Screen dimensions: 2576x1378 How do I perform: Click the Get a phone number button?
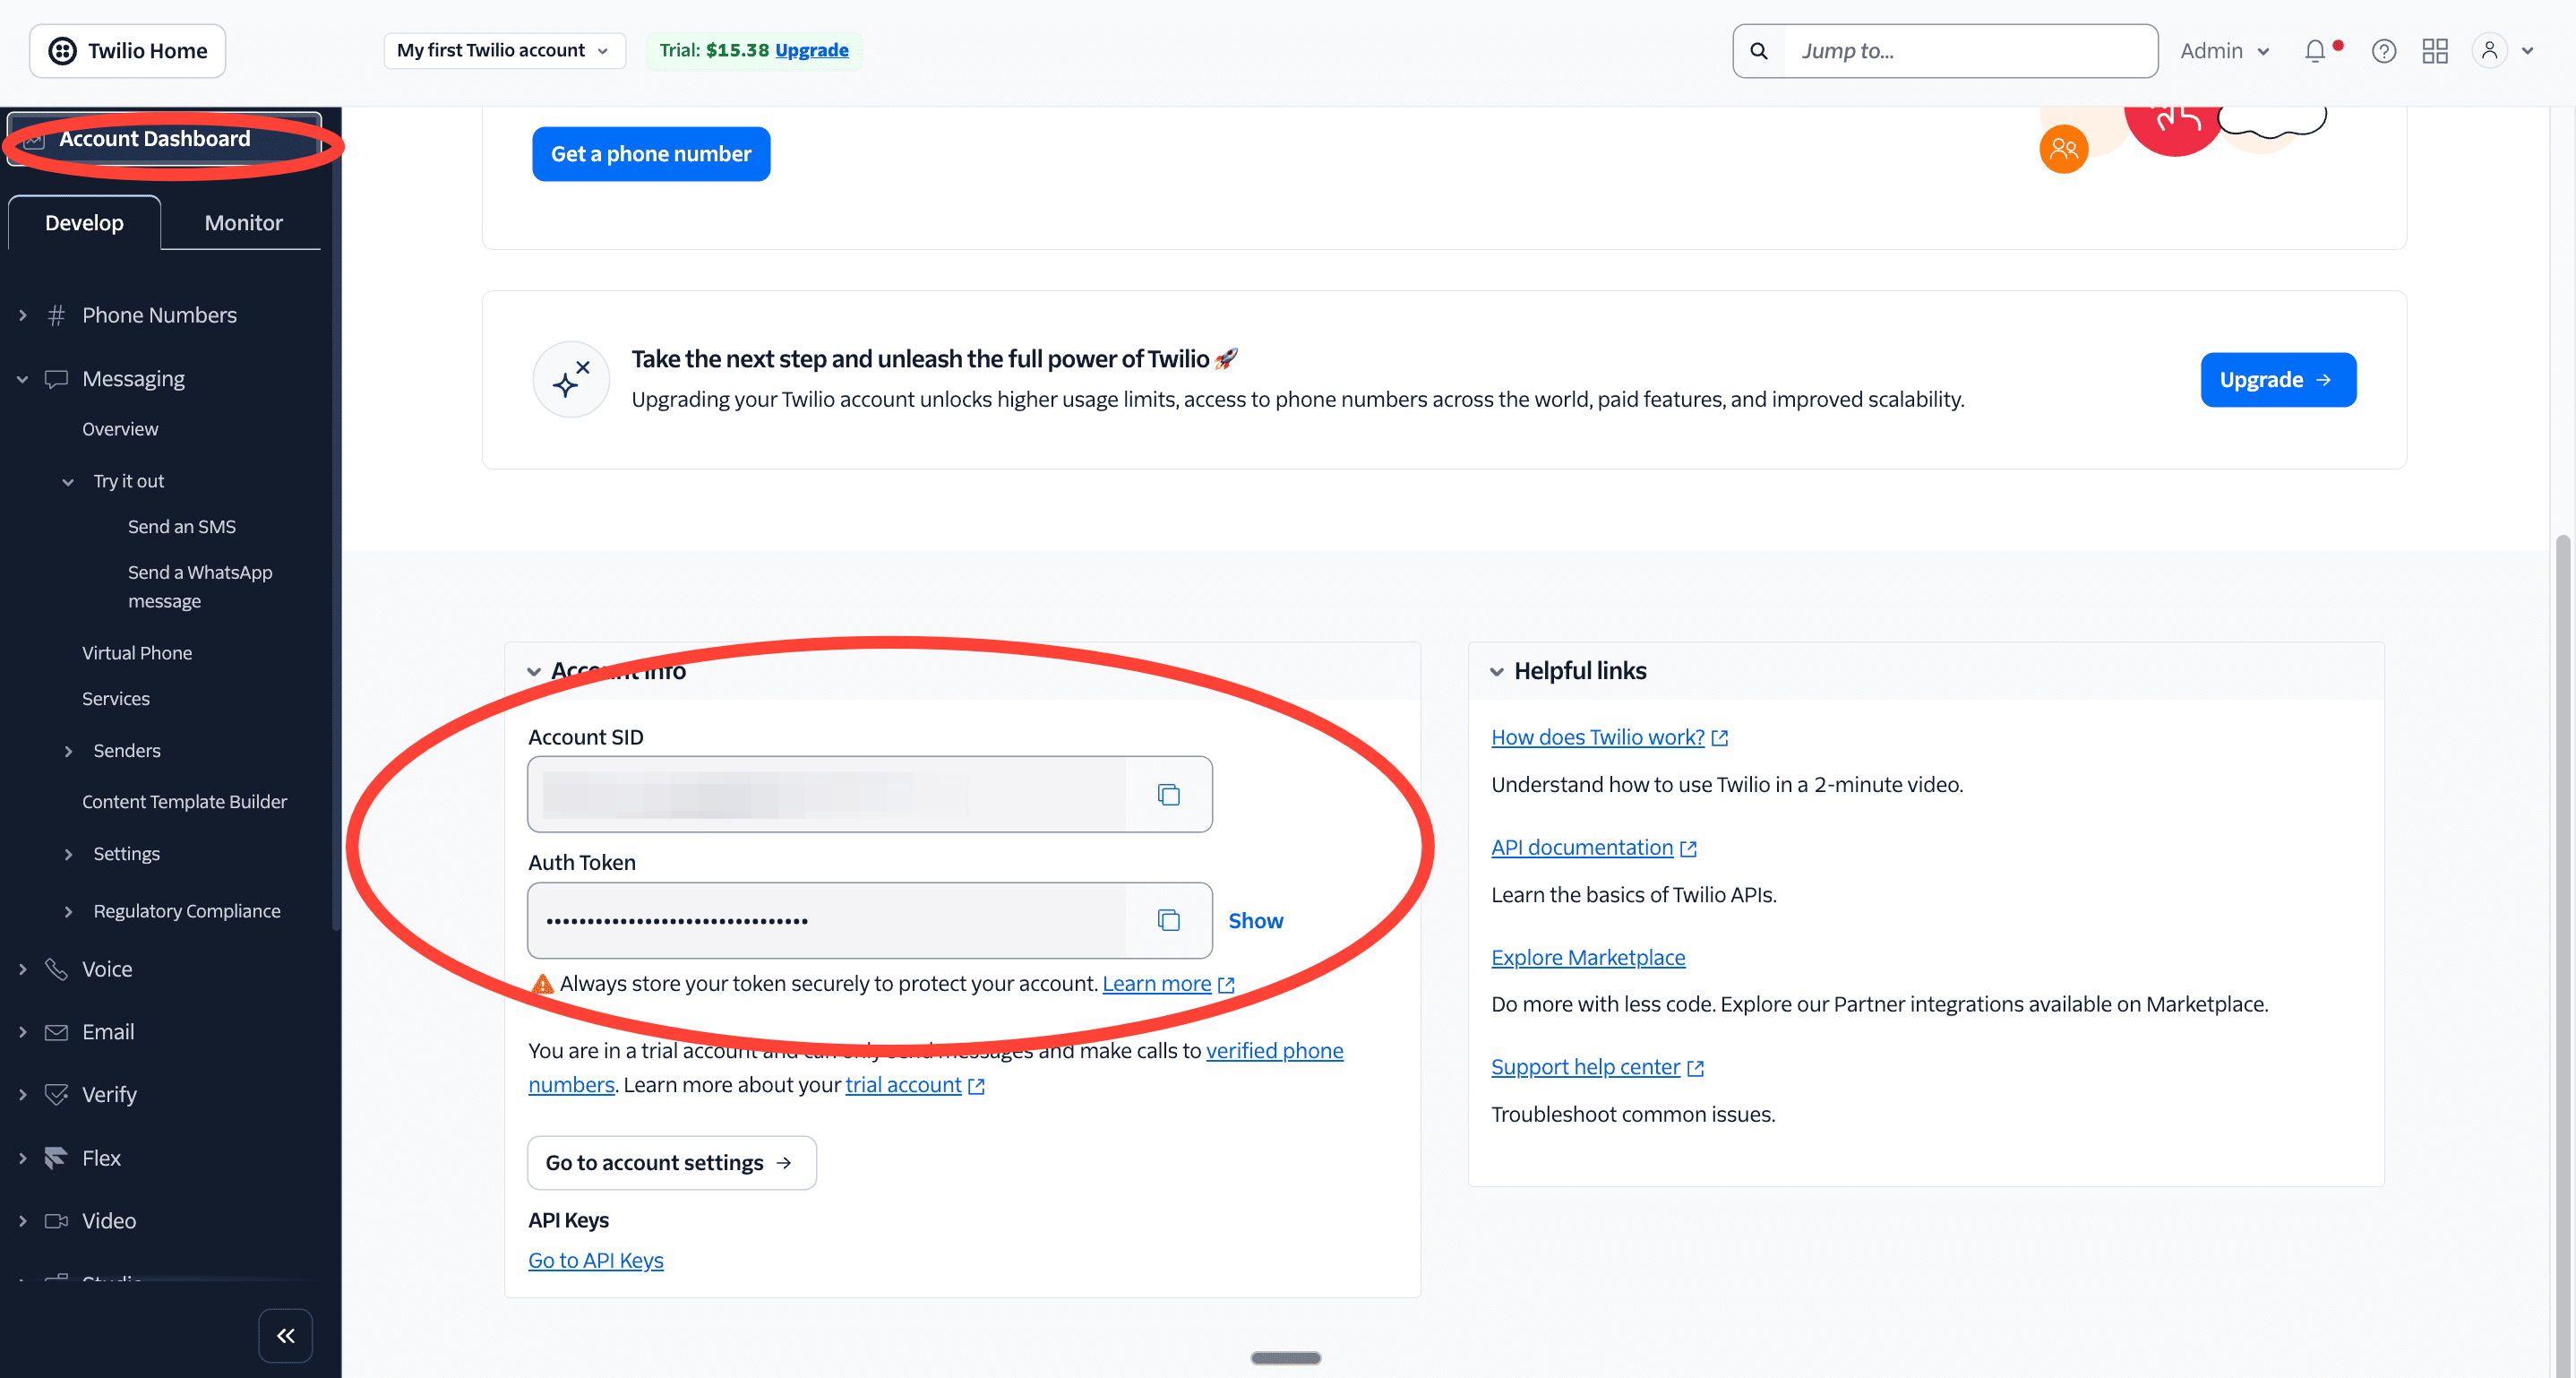(650, 154)
